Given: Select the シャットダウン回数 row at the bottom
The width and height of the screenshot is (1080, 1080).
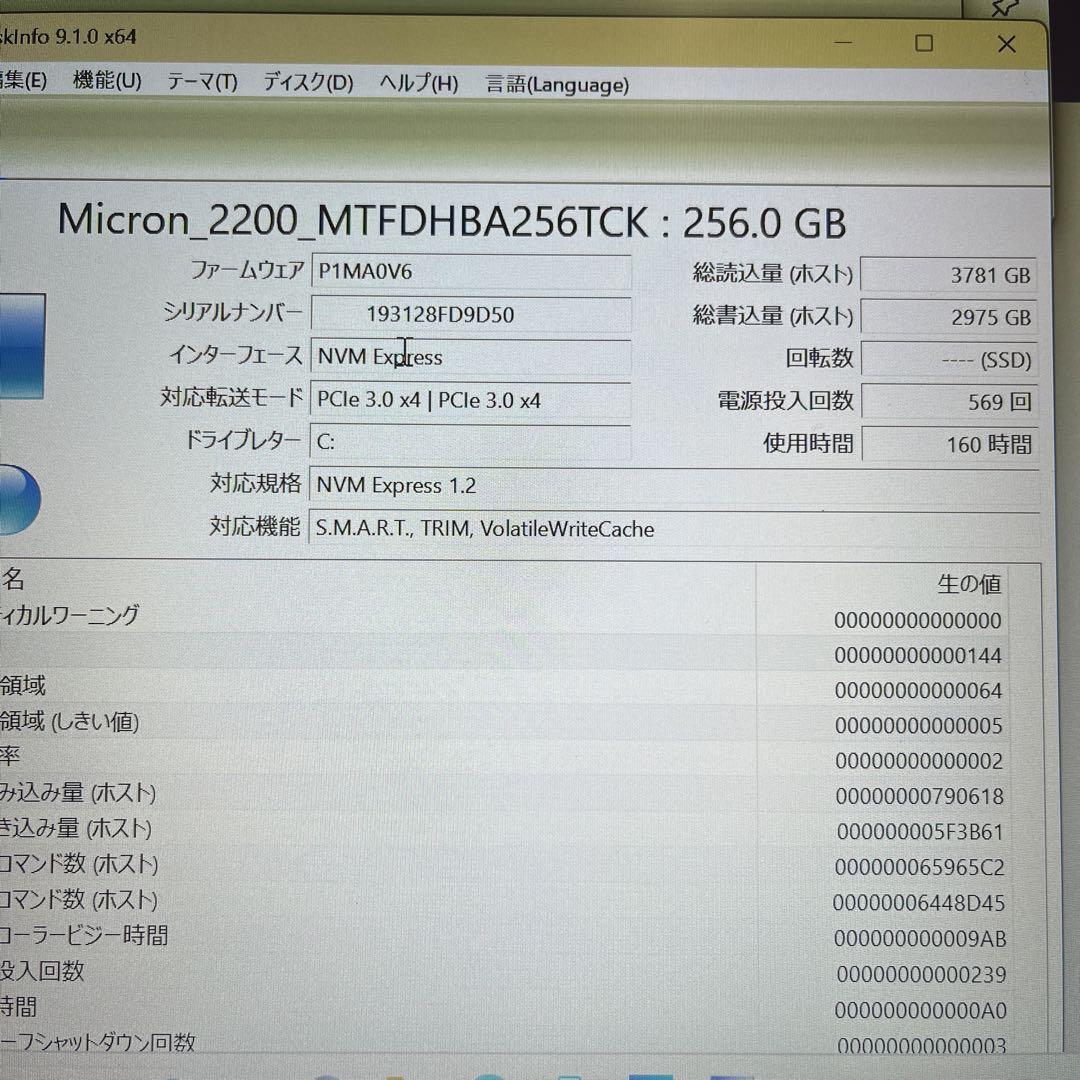Looking at the screenshot, I should [x=506, y=1044].
